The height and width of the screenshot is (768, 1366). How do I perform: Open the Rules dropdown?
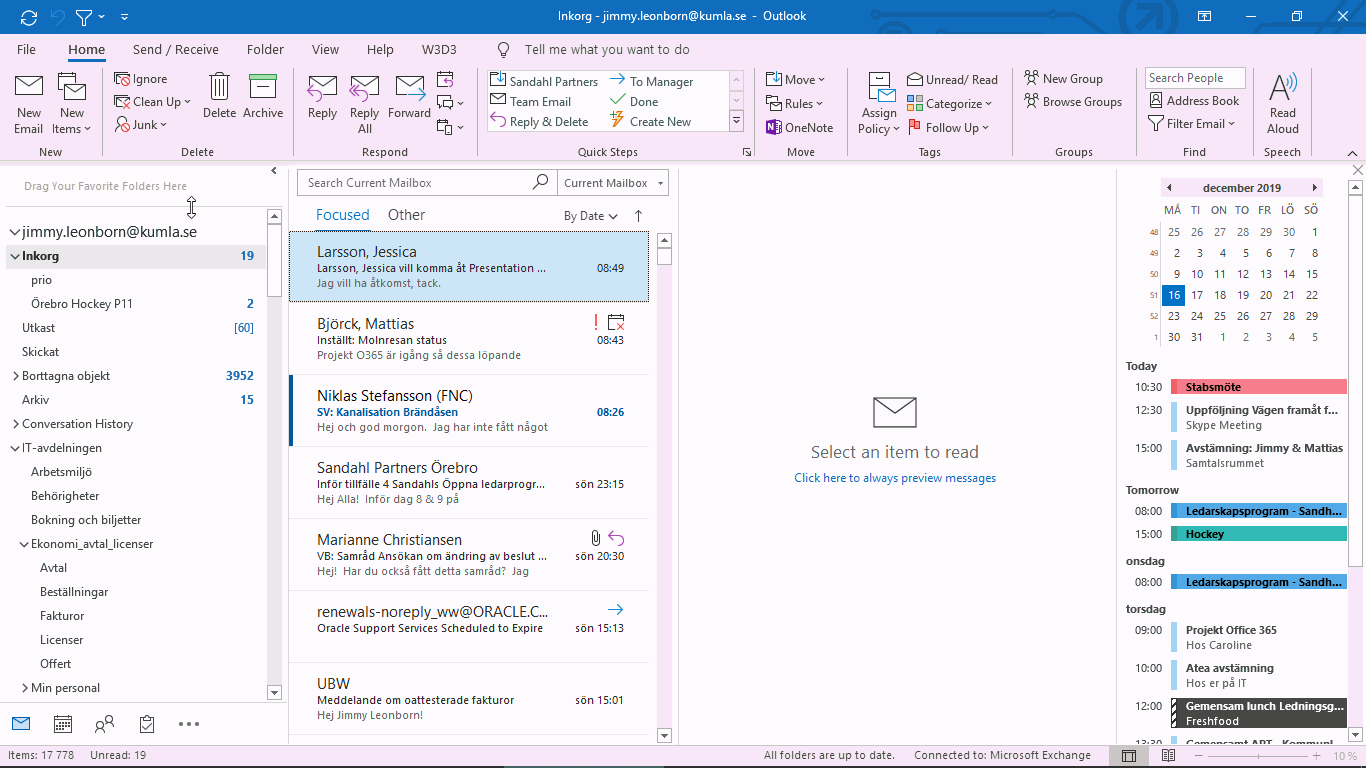[x=795, y=103]
